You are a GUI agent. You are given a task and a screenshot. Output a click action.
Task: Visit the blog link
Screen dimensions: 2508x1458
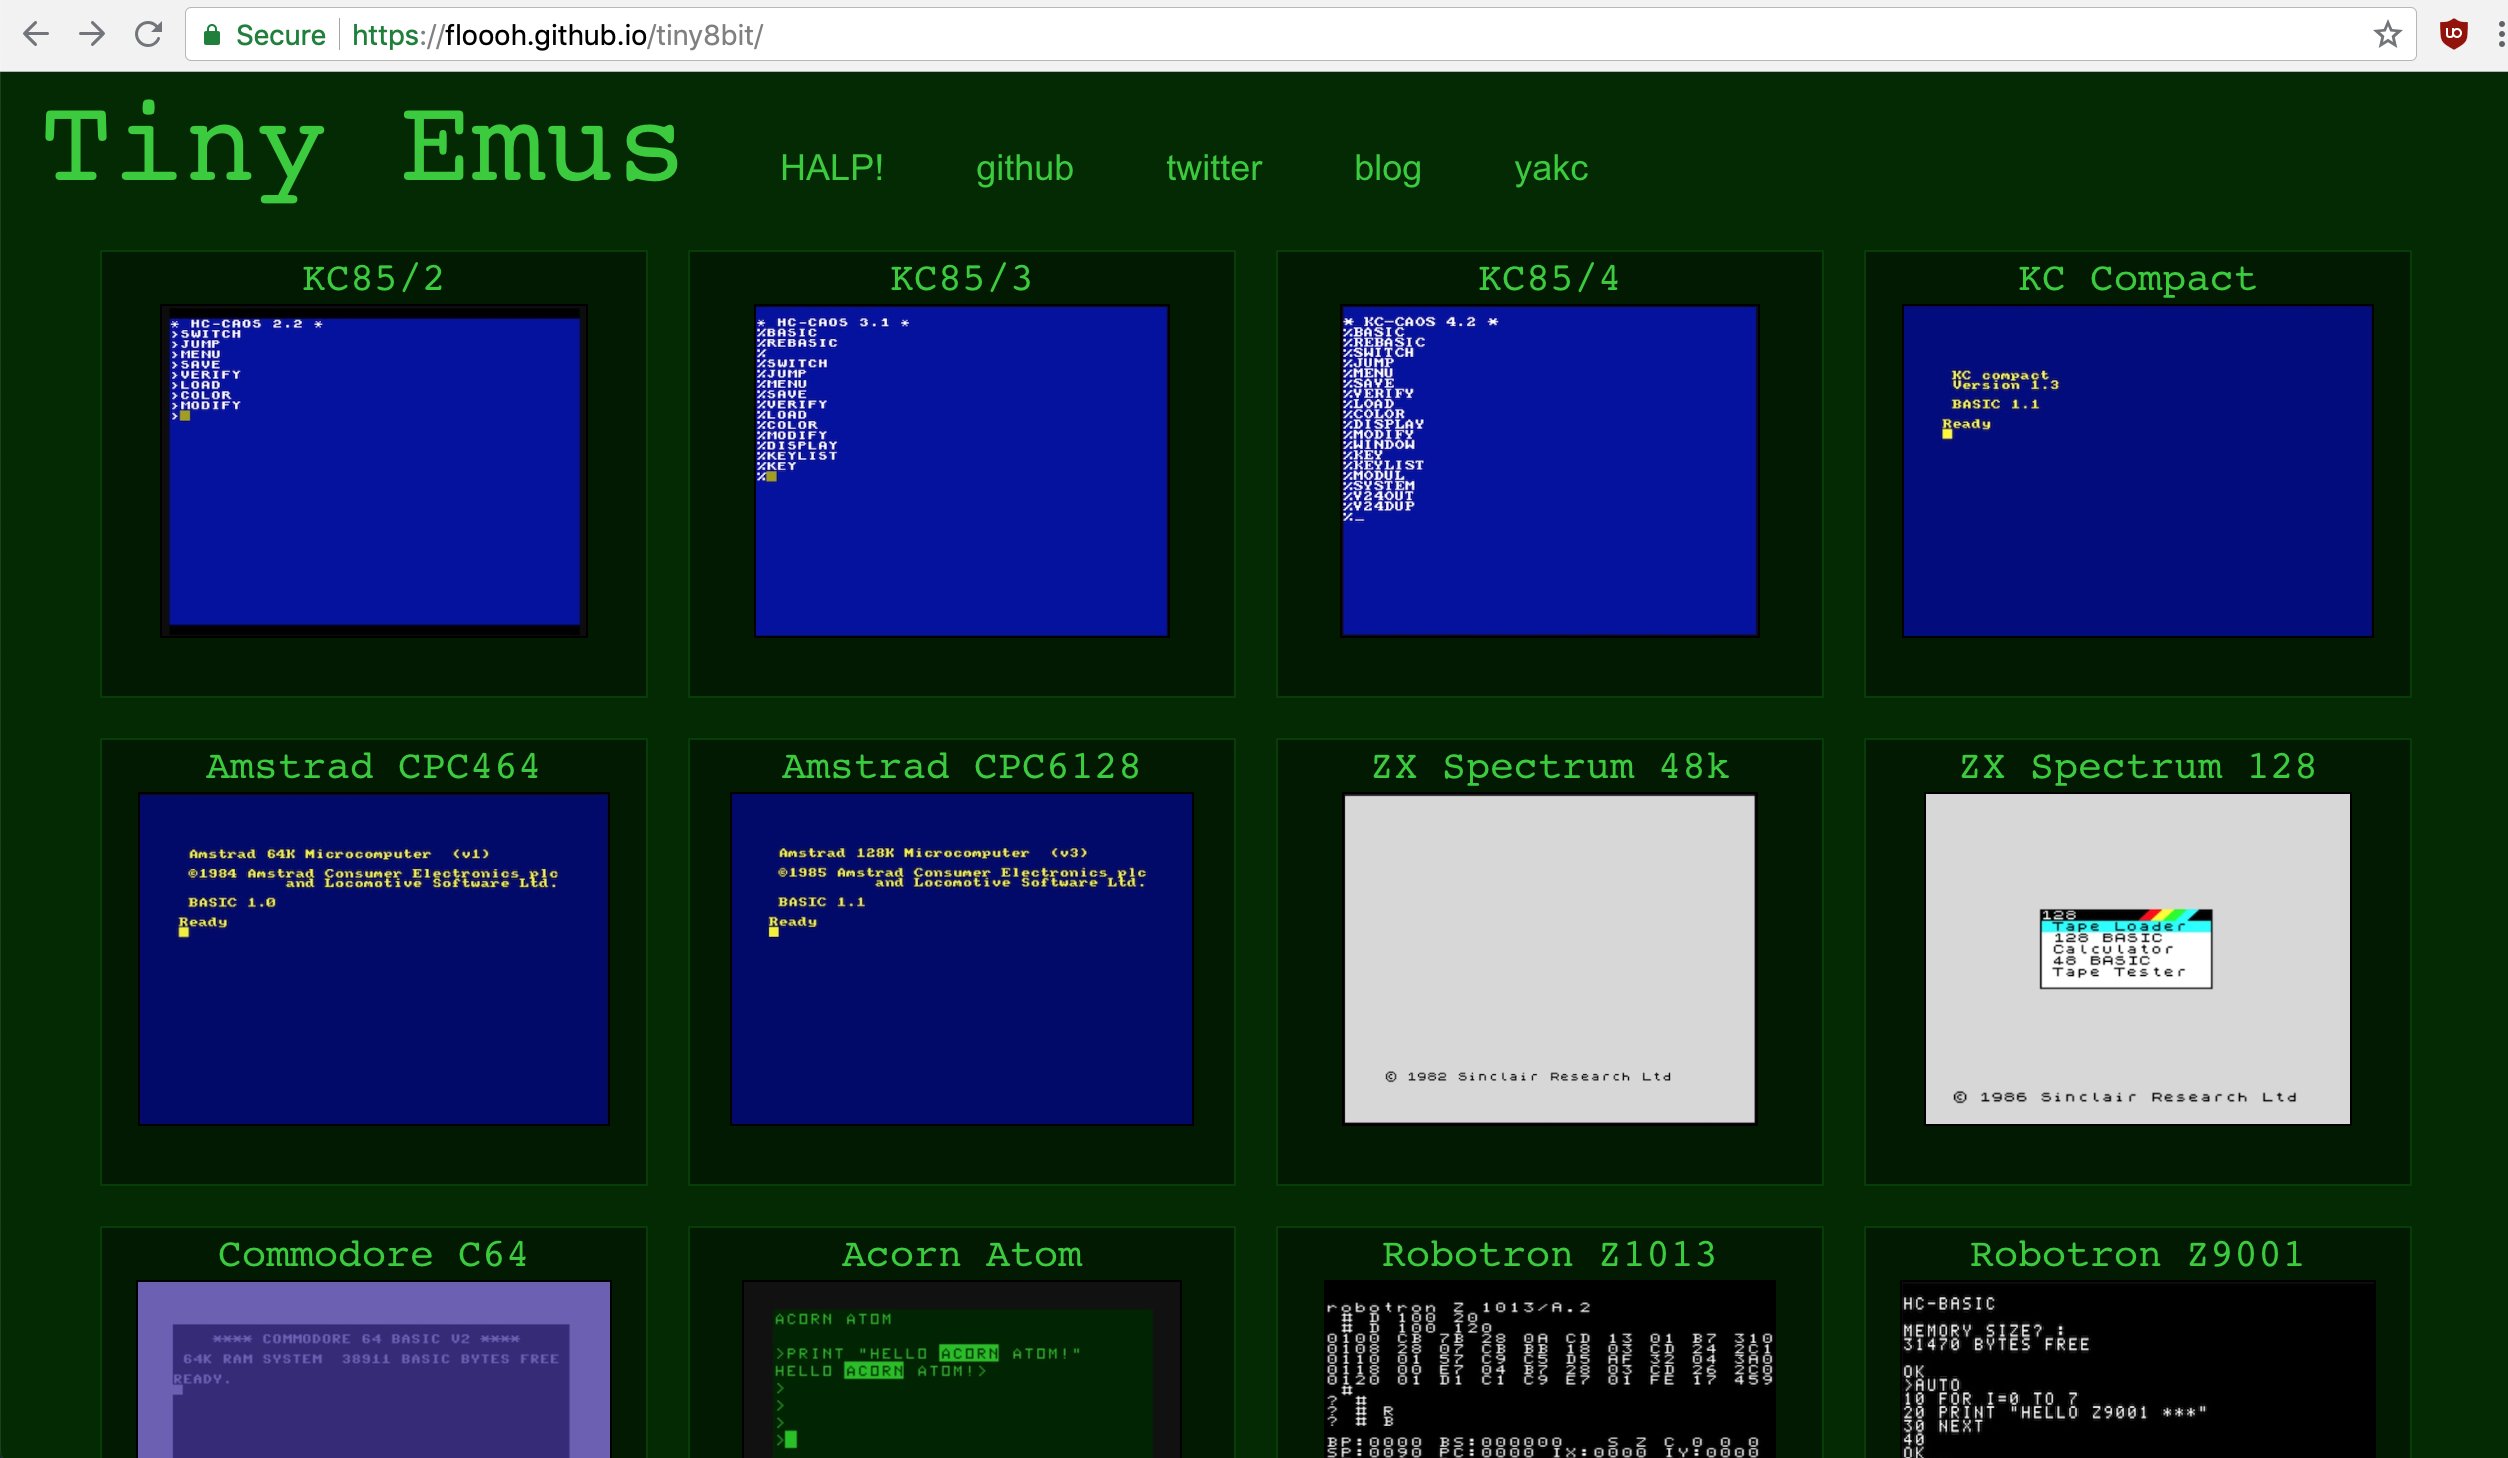coord(1387,168)
